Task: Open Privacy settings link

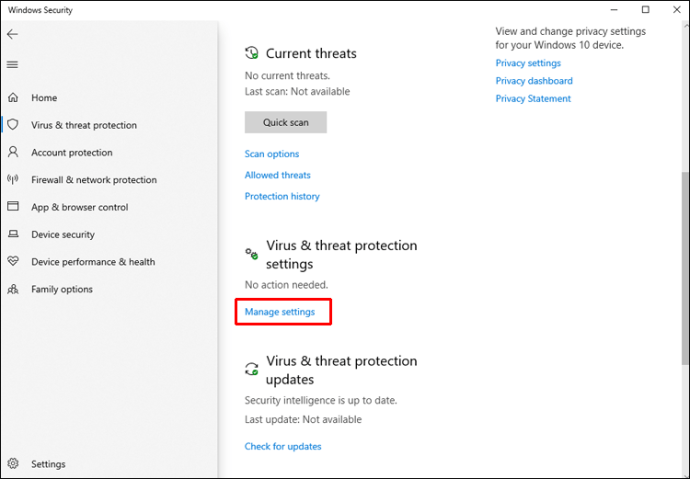Action: click(528, 63)
